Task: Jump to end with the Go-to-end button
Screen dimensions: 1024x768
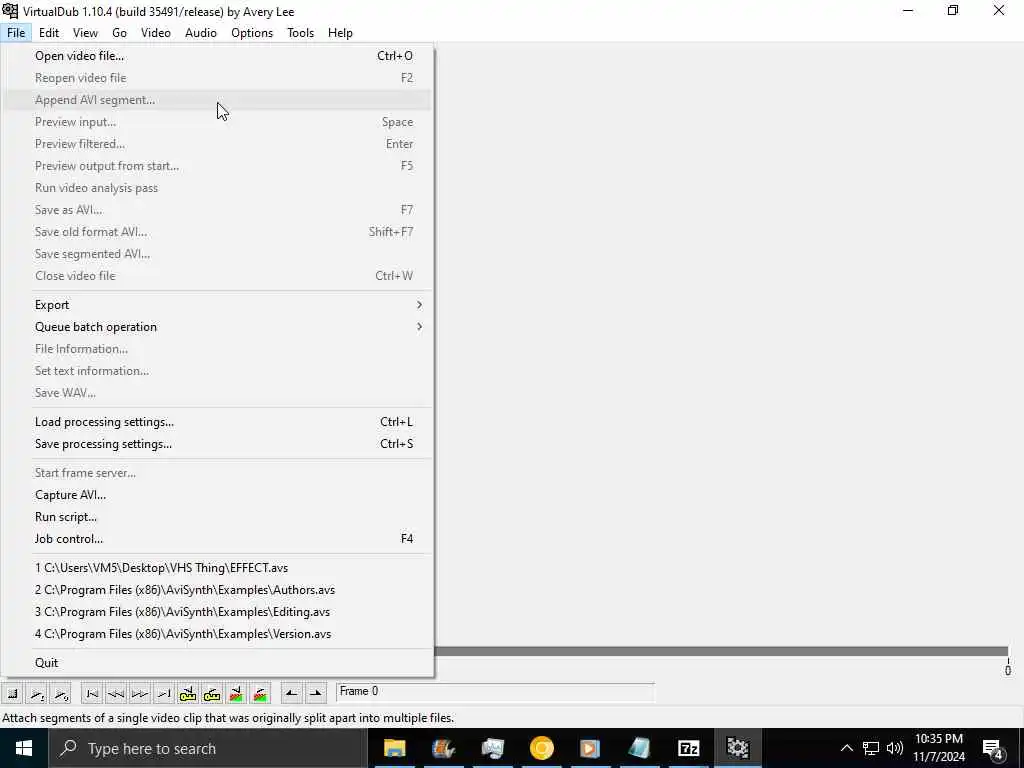Action: click(164, 694)
